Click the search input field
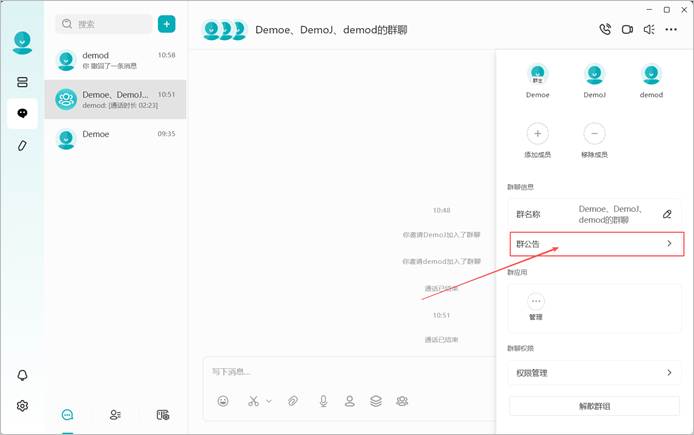This screenshot has width=694, height=435. (104, 24)
